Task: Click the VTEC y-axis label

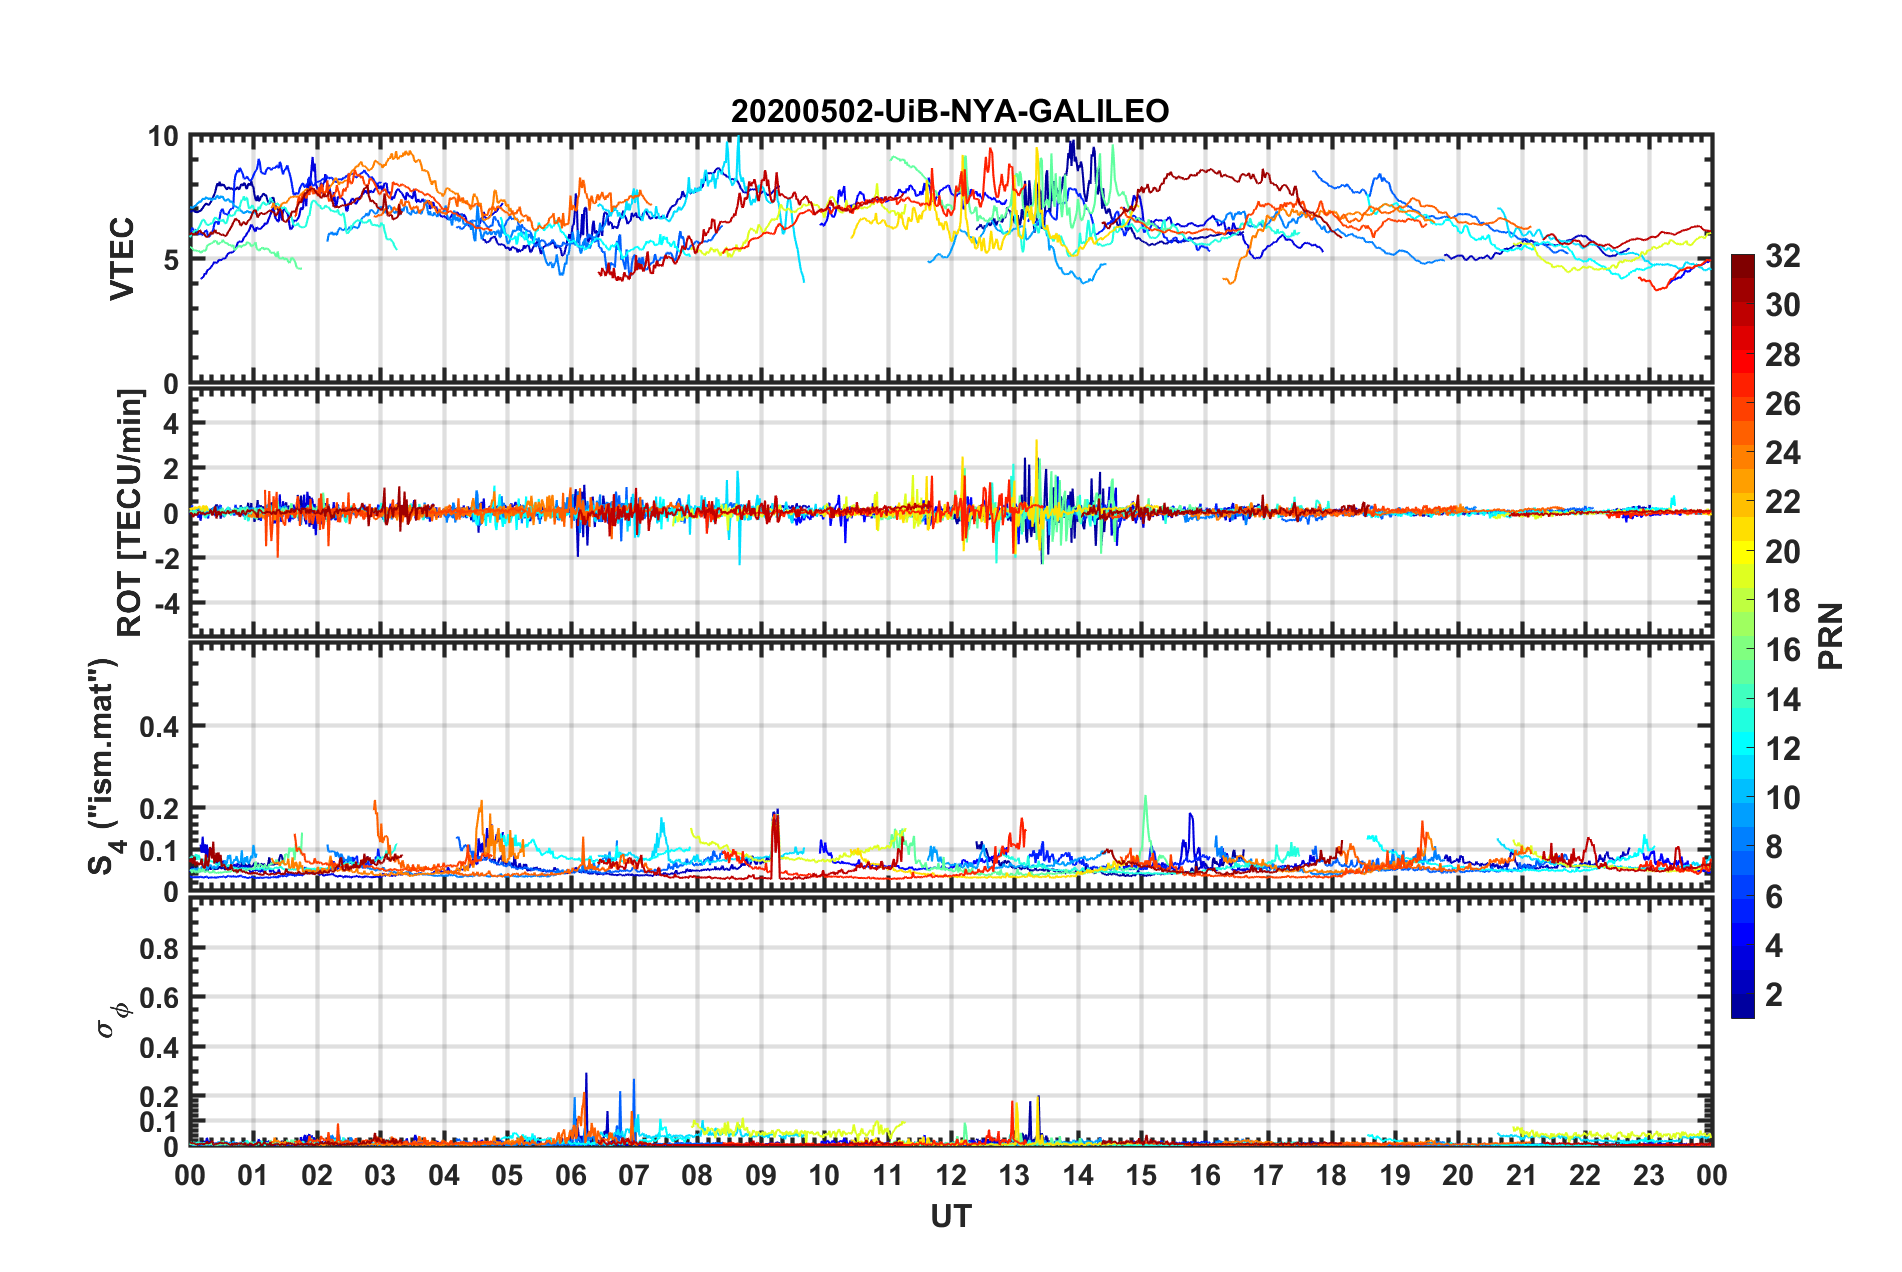Action: (122, 259)
